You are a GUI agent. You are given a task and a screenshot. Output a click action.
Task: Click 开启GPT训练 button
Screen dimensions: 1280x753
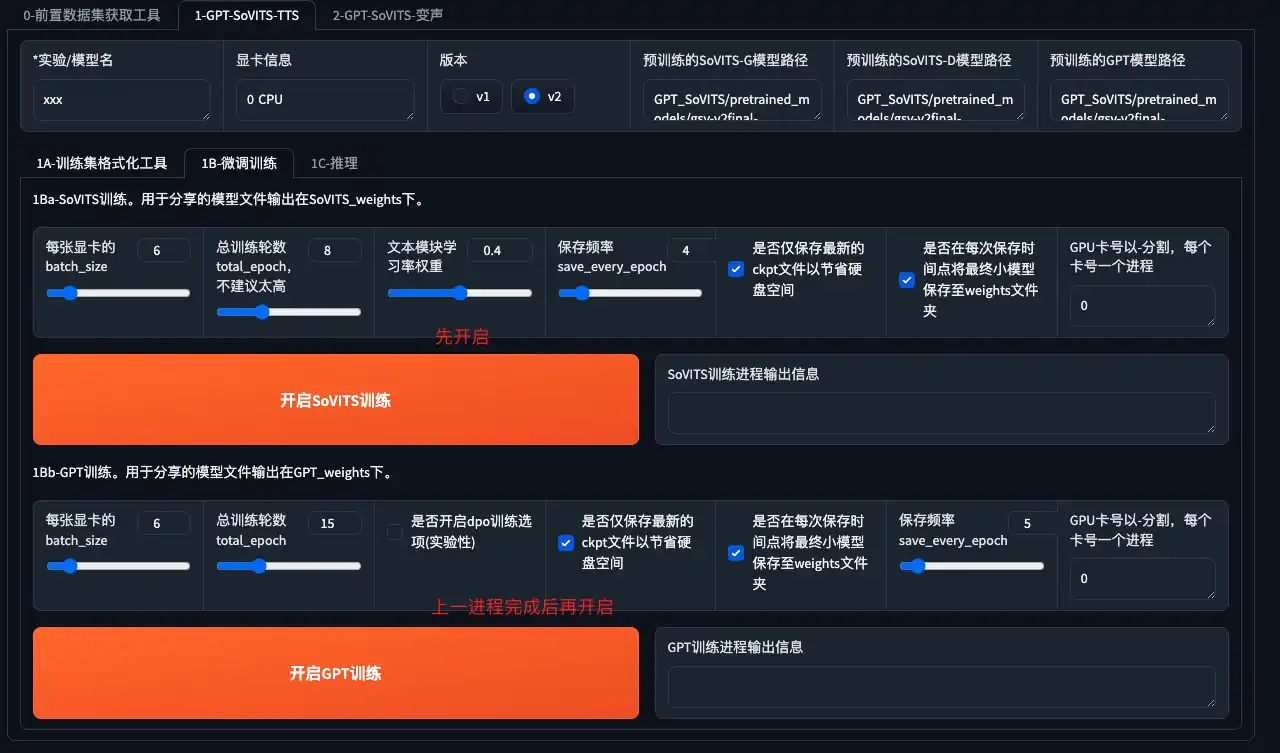coord(335,673)
